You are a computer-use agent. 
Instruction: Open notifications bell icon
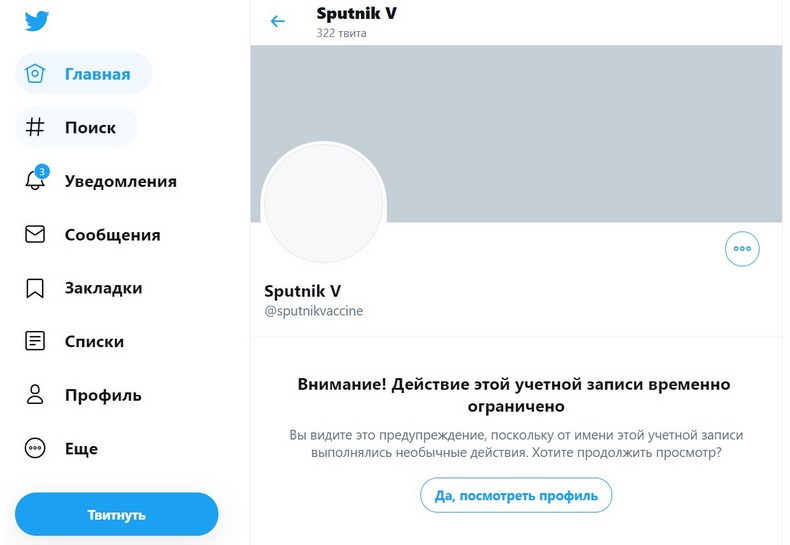tap(36, 181)
